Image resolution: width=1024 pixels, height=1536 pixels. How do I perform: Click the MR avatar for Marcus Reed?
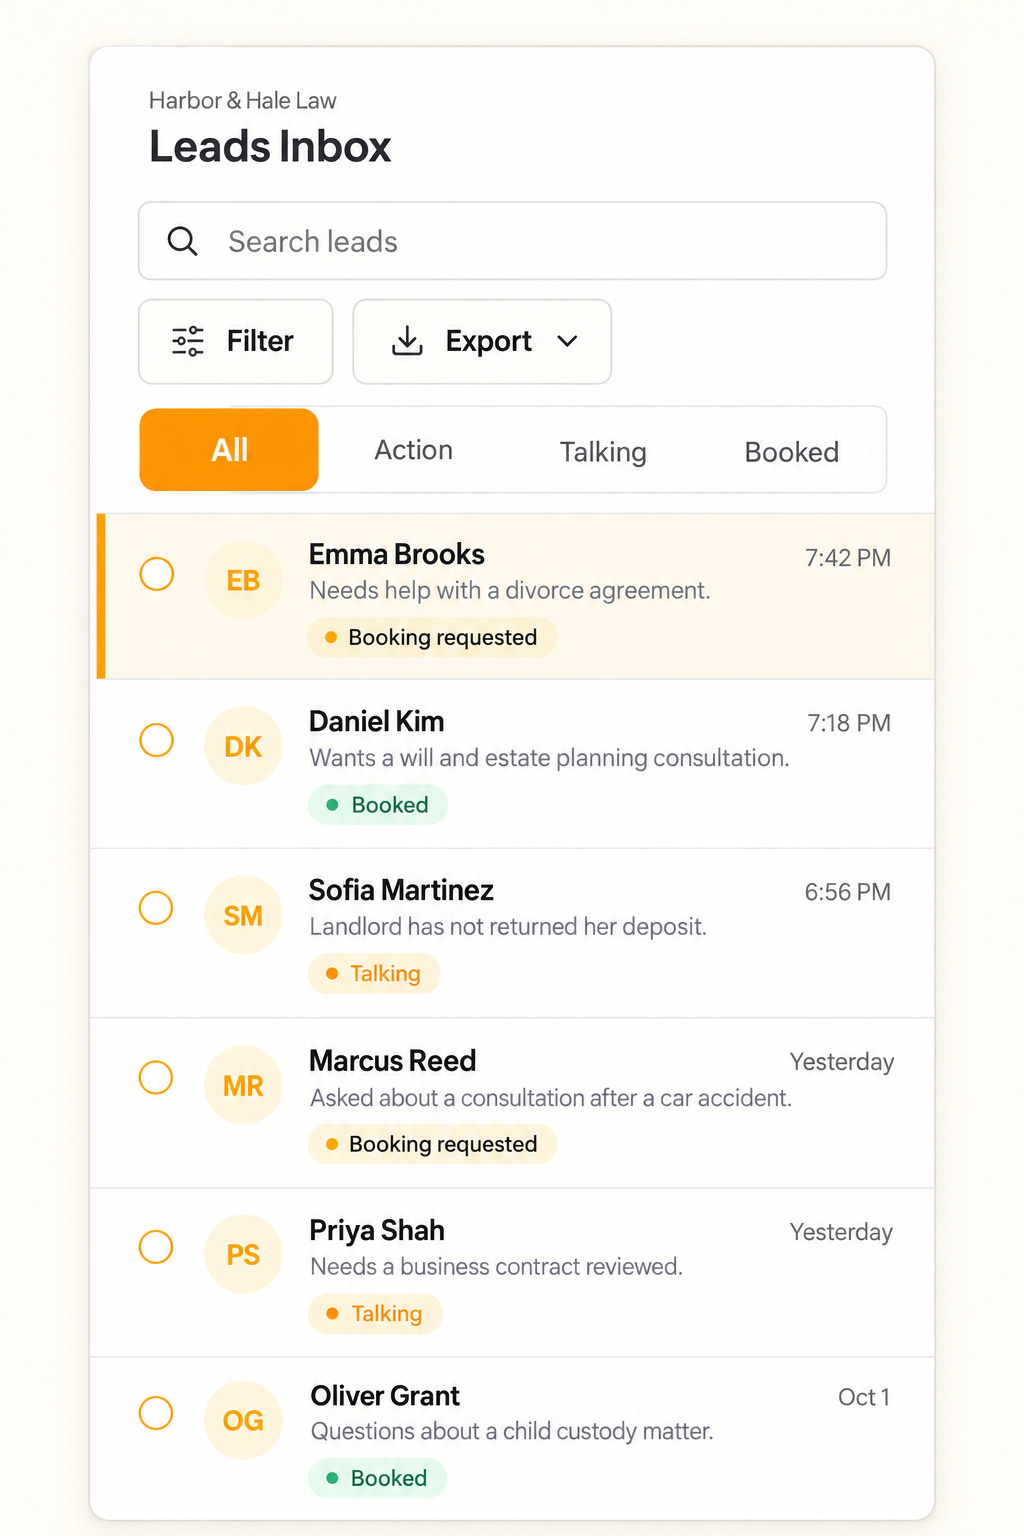pos(243,1085)
